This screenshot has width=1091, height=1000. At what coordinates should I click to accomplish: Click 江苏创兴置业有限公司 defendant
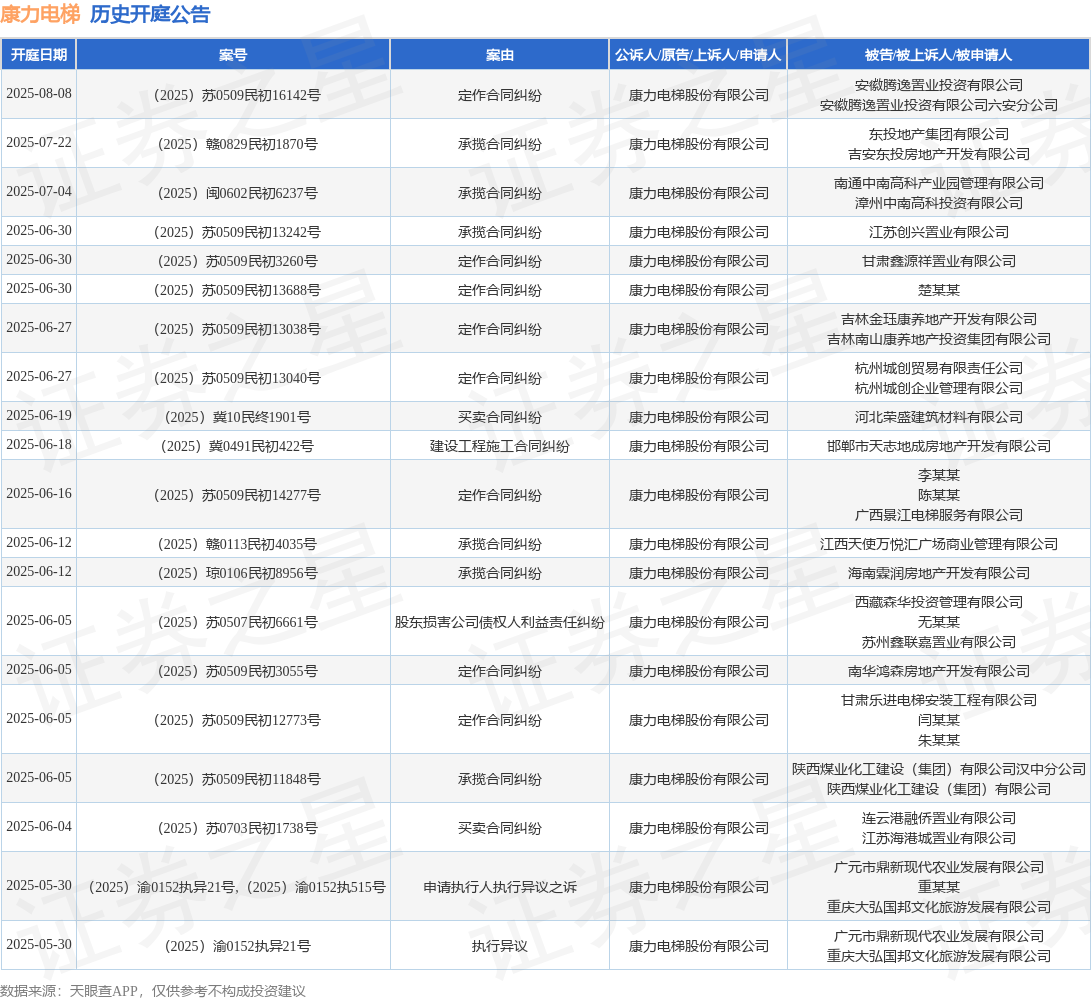tap(939, 232)
